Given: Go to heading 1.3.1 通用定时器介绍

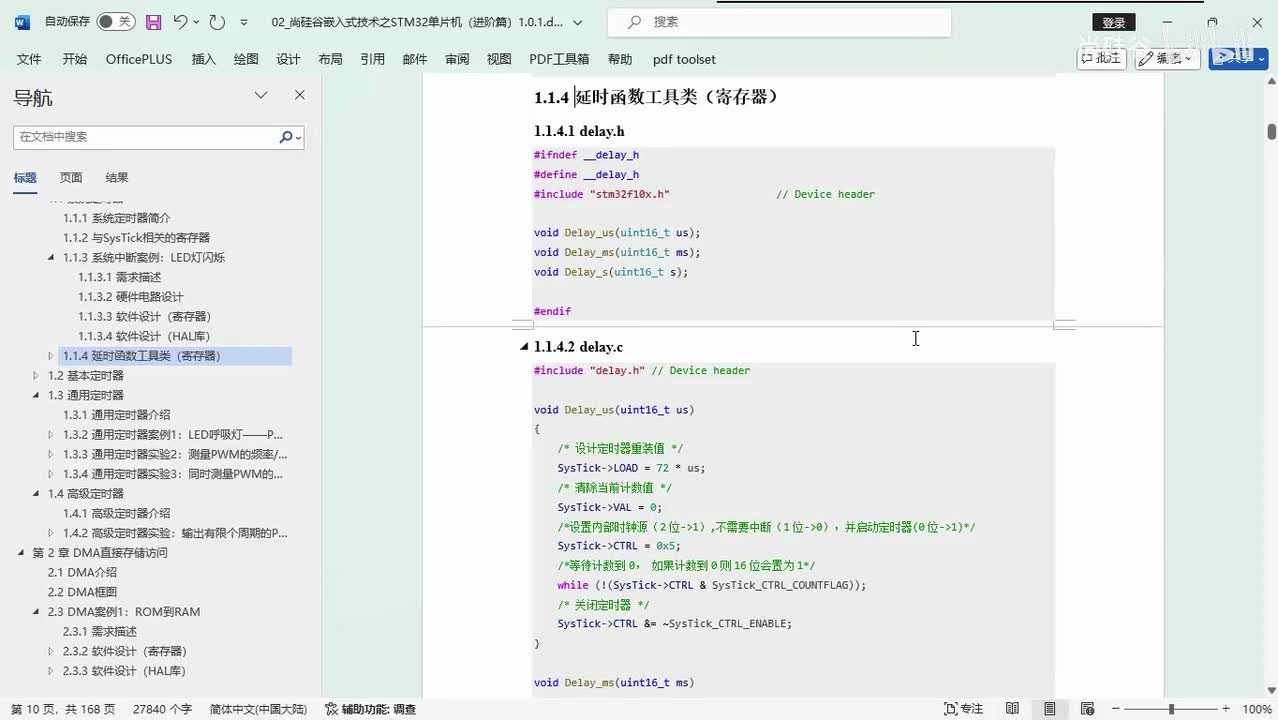Looking at the screenshot, I should pyautogui.click(x=117, y=415).
